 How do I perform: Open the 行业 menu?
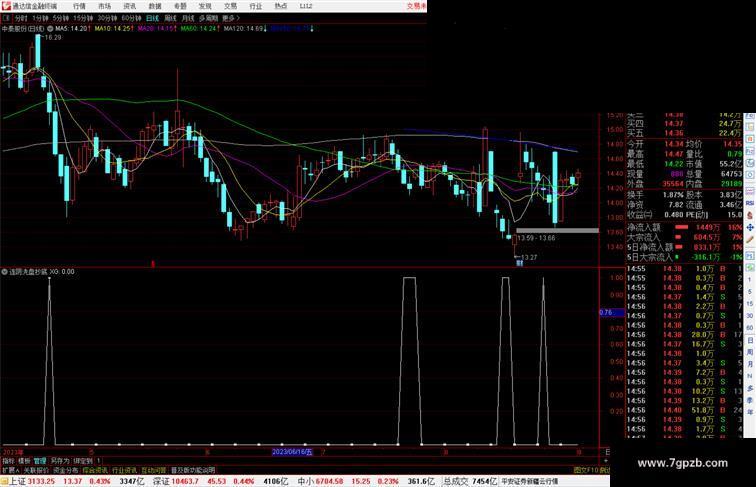pos(256,6)
